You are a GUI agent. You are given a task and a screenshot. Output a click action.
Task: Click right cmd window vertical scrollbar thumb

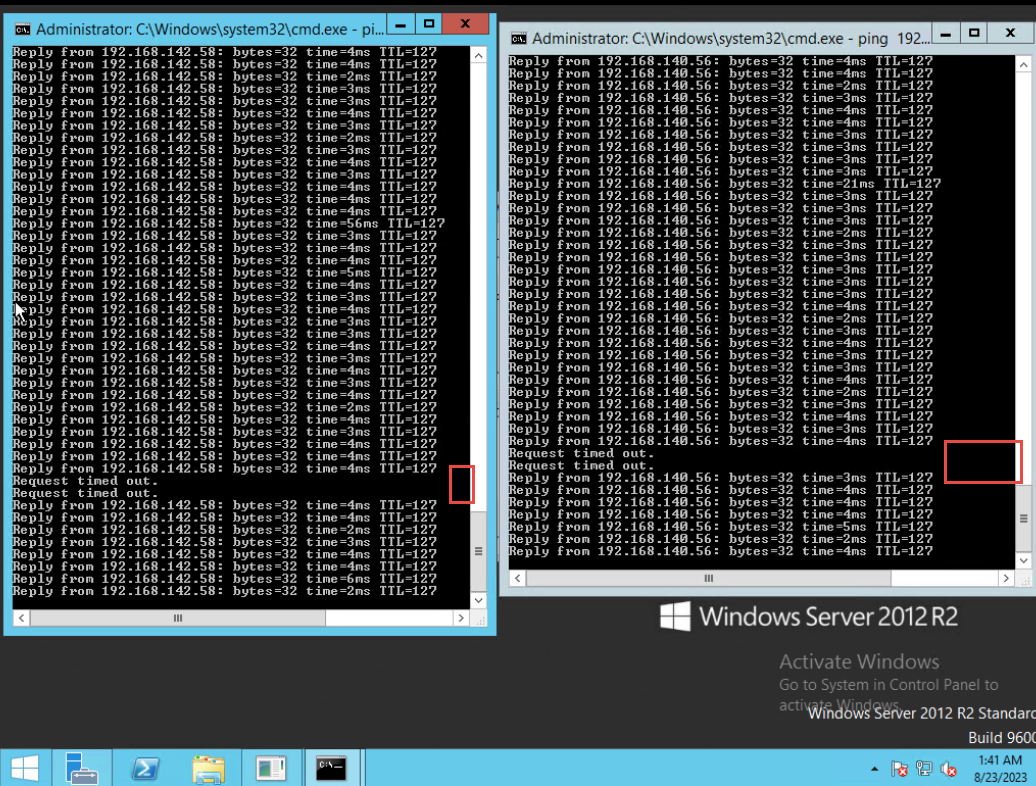pyautogui.click(x=1023, y=518)
